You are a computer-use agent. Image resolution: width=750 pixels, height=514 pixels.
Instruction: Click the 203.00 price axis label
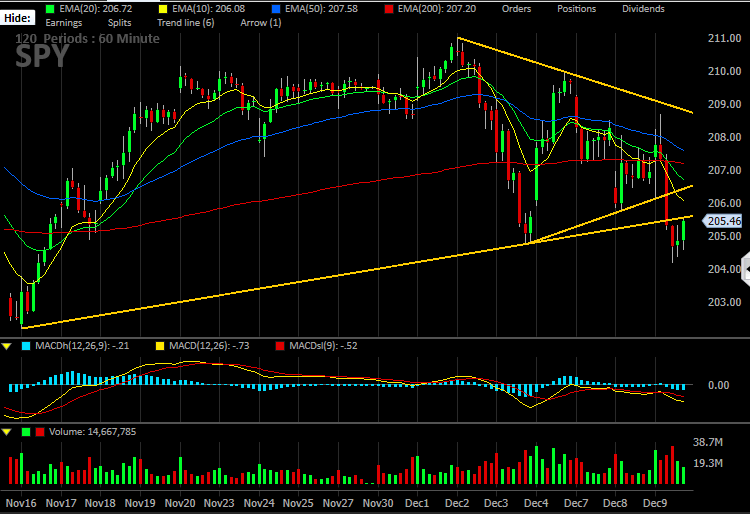(x=724, y=302)
